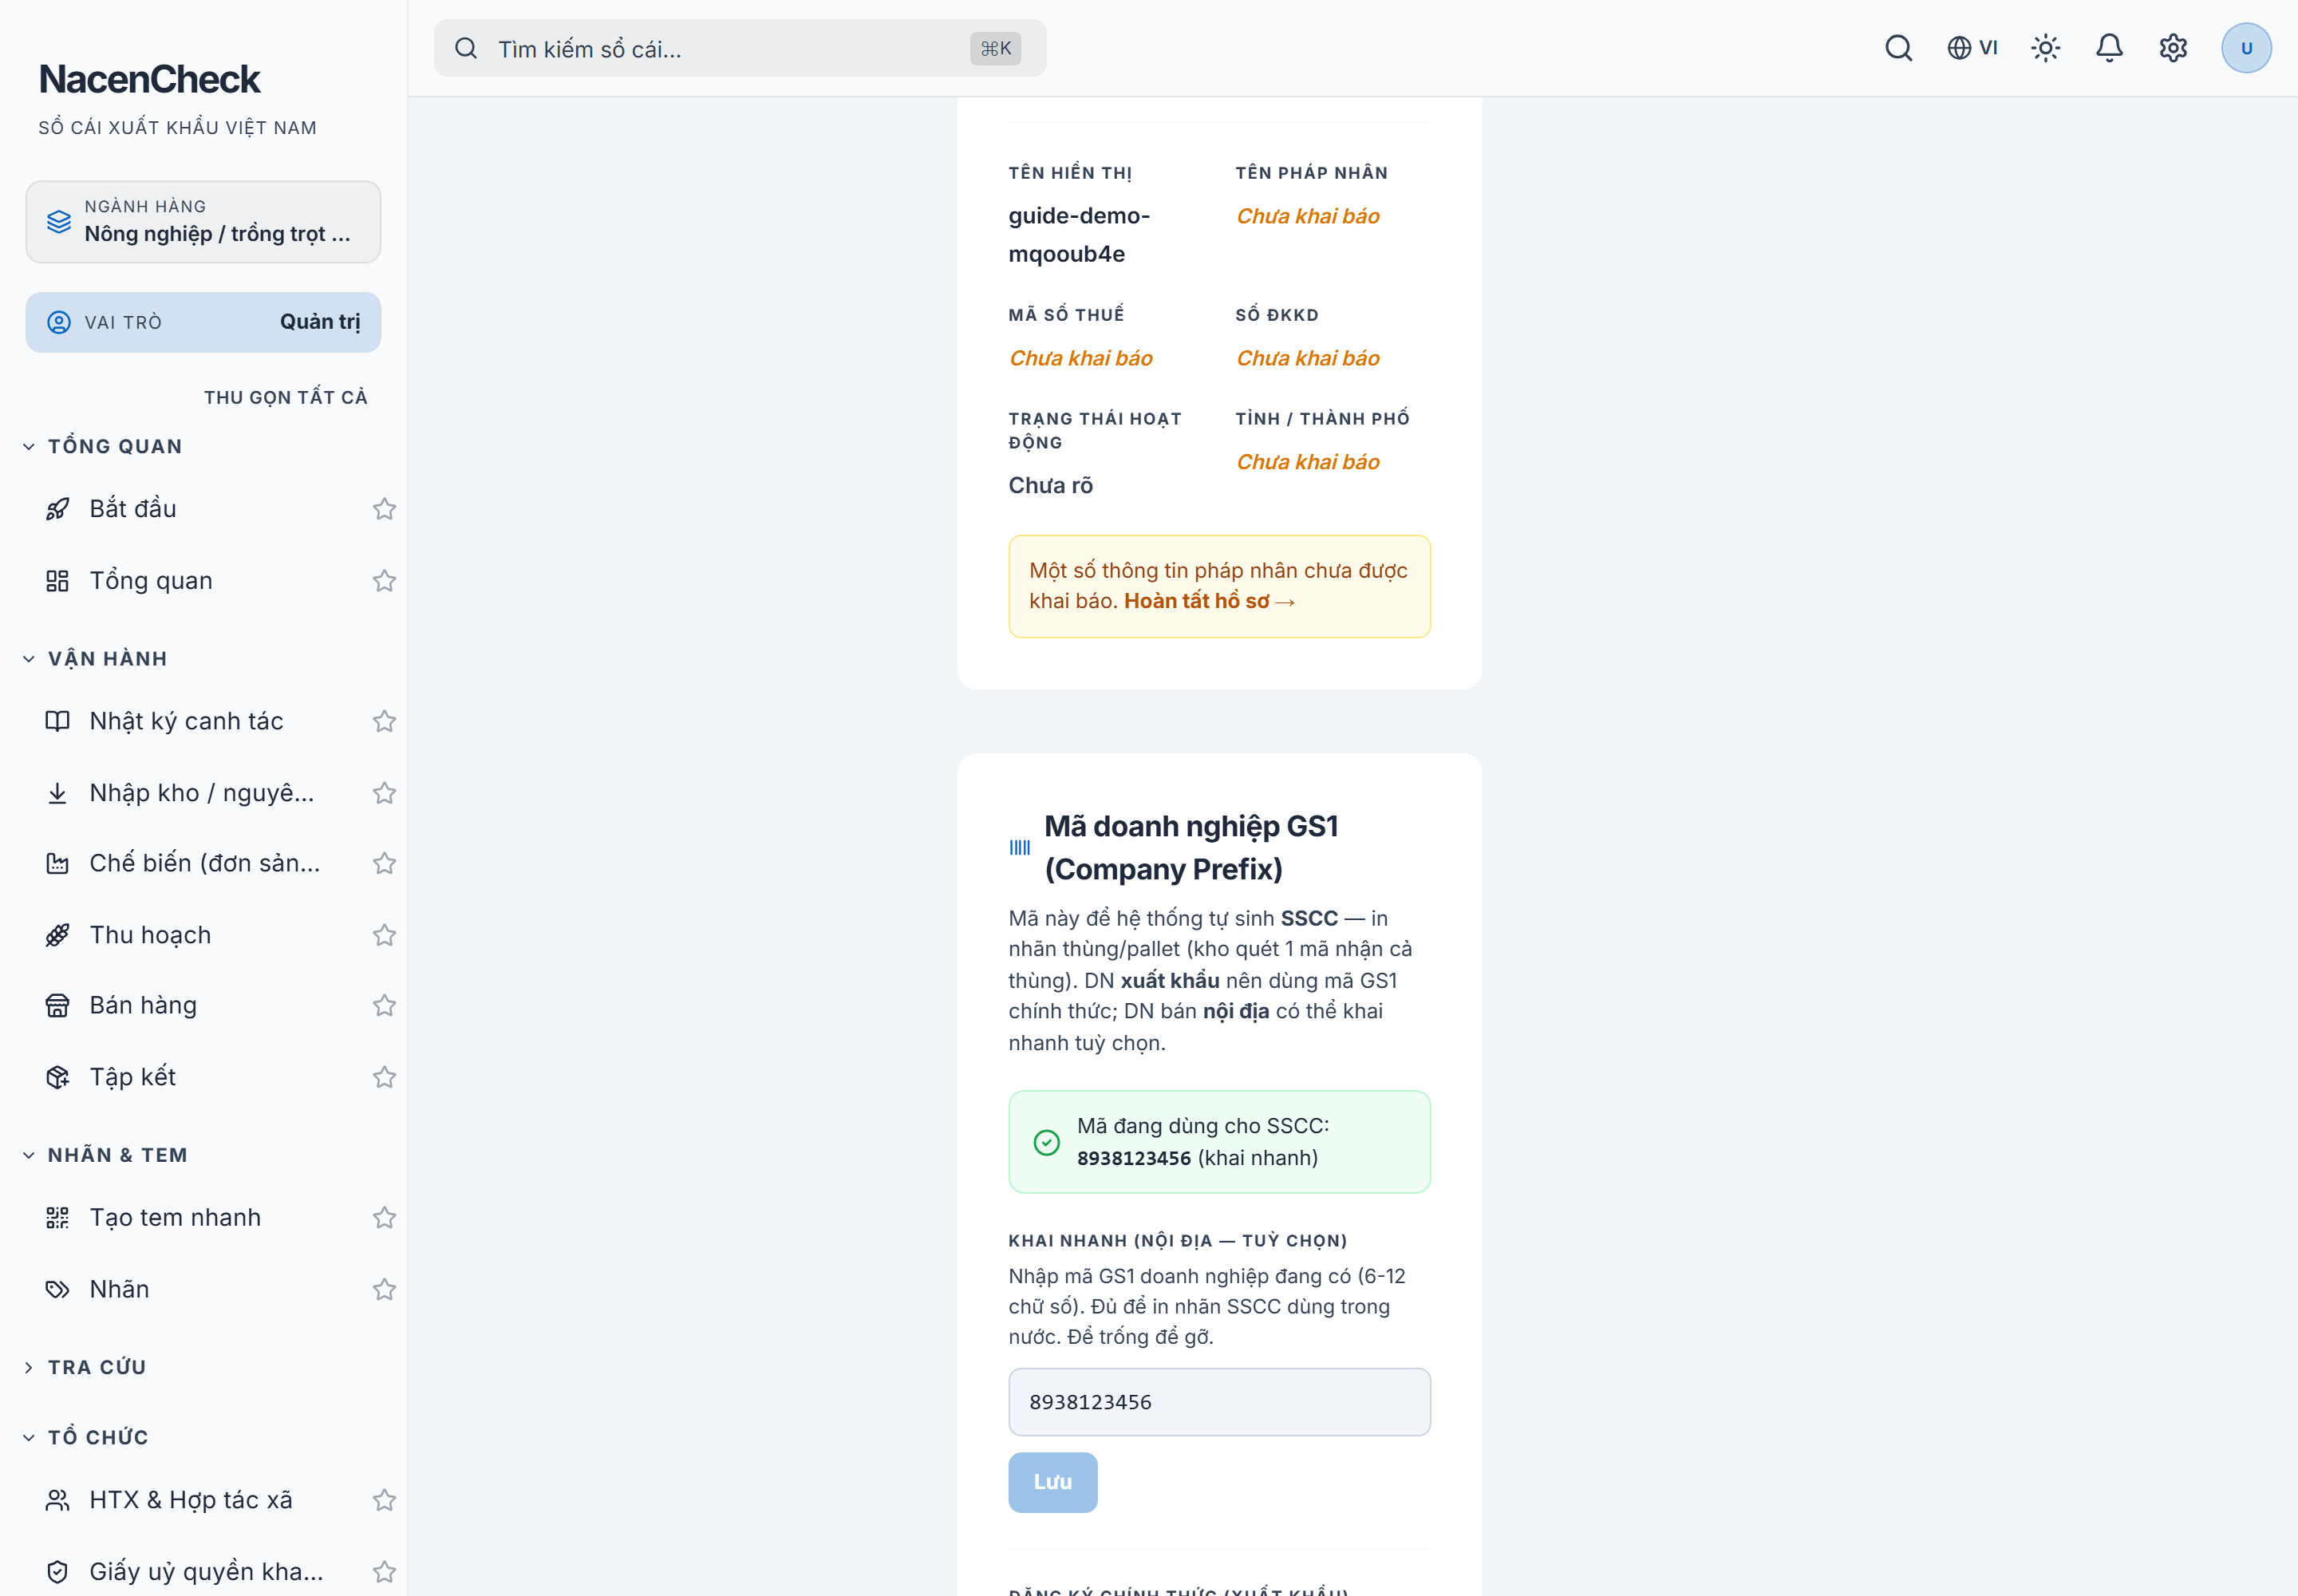Click the Bán hàng store icon

click(x=58, y=1005)
